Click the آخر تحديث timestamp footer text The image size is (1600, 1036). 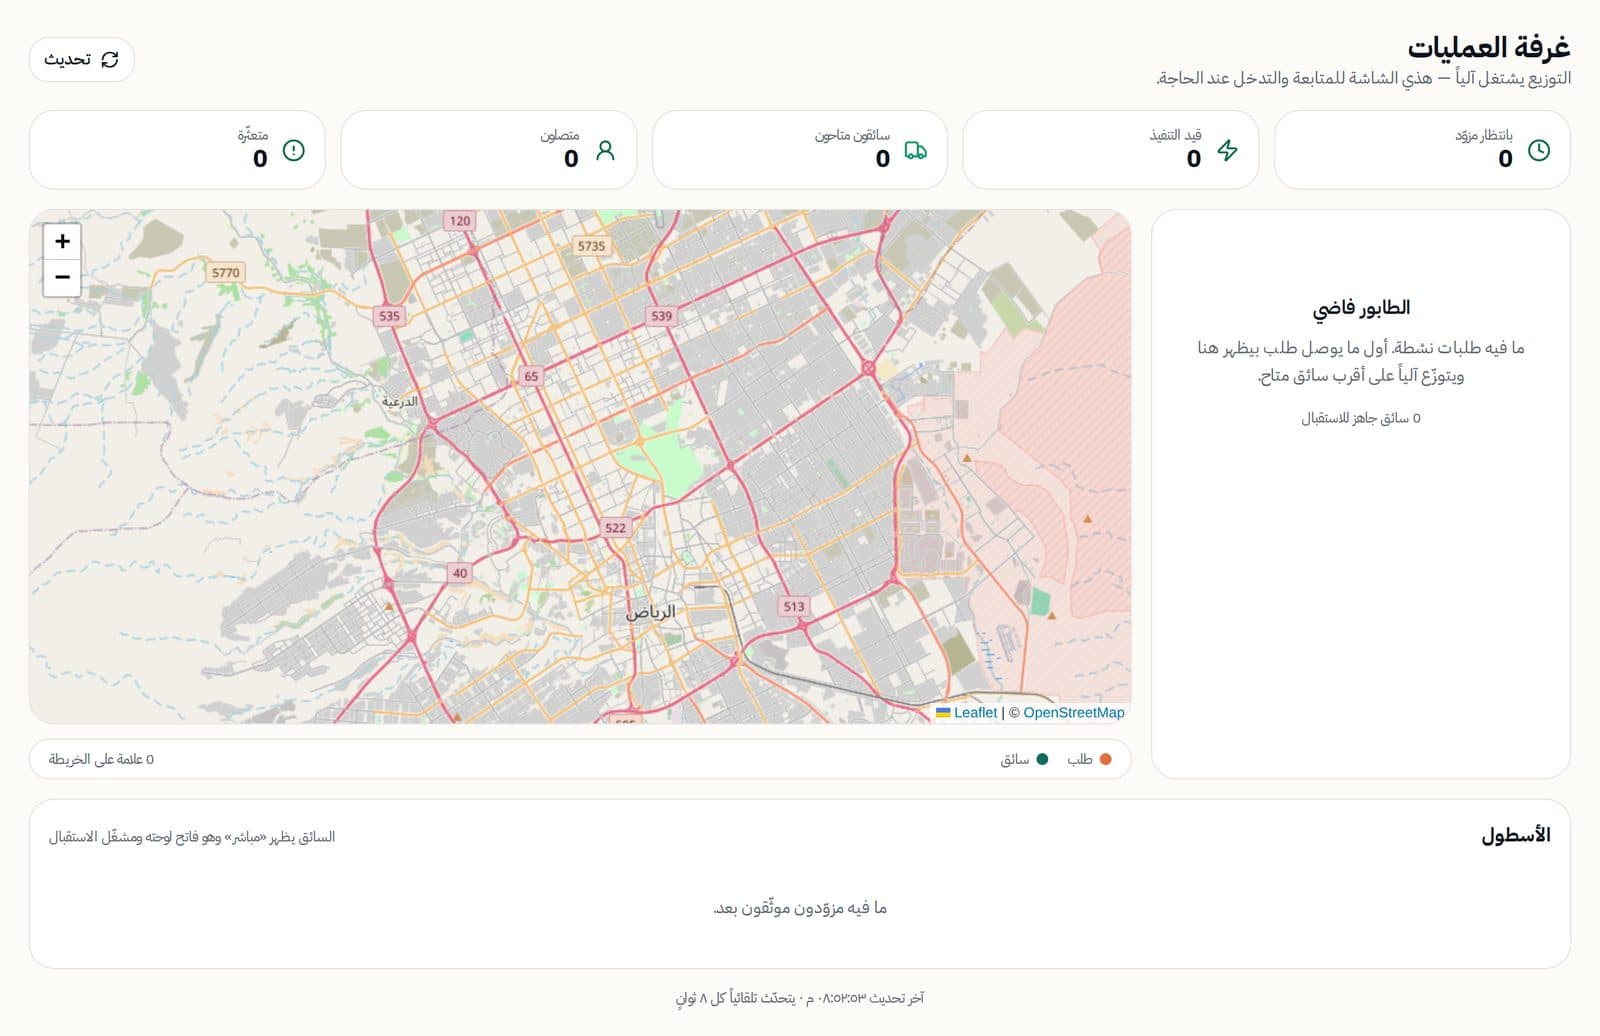point(800,998)
